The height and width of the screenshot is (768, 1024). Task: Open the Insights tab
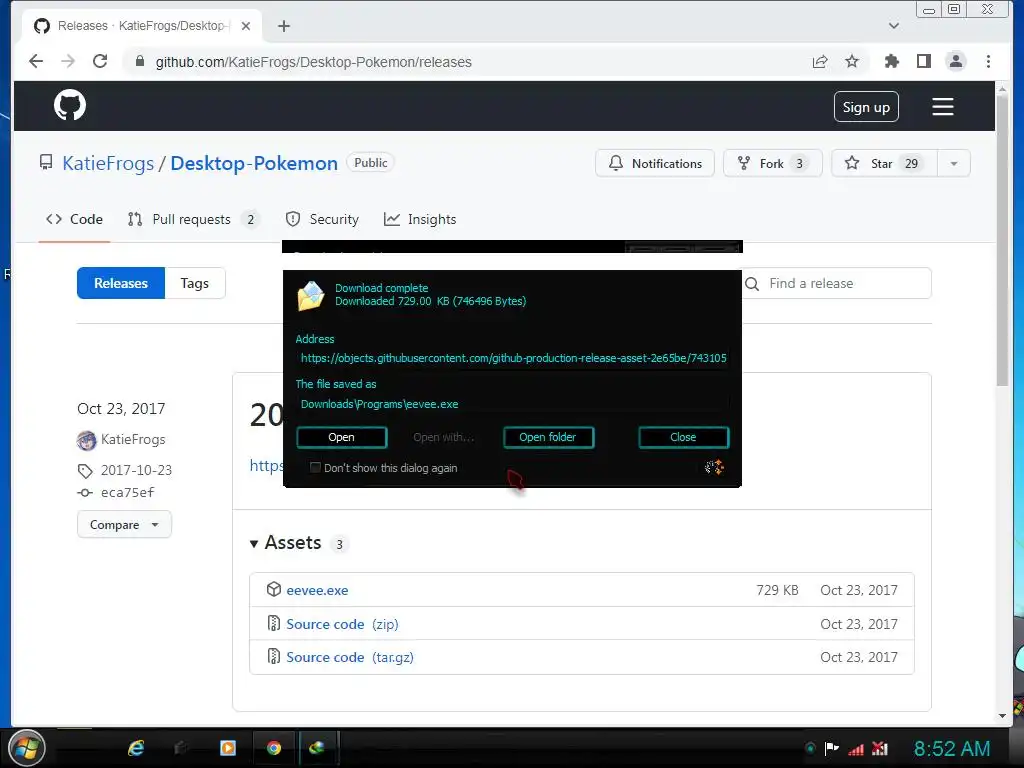[x=420, y=219]
